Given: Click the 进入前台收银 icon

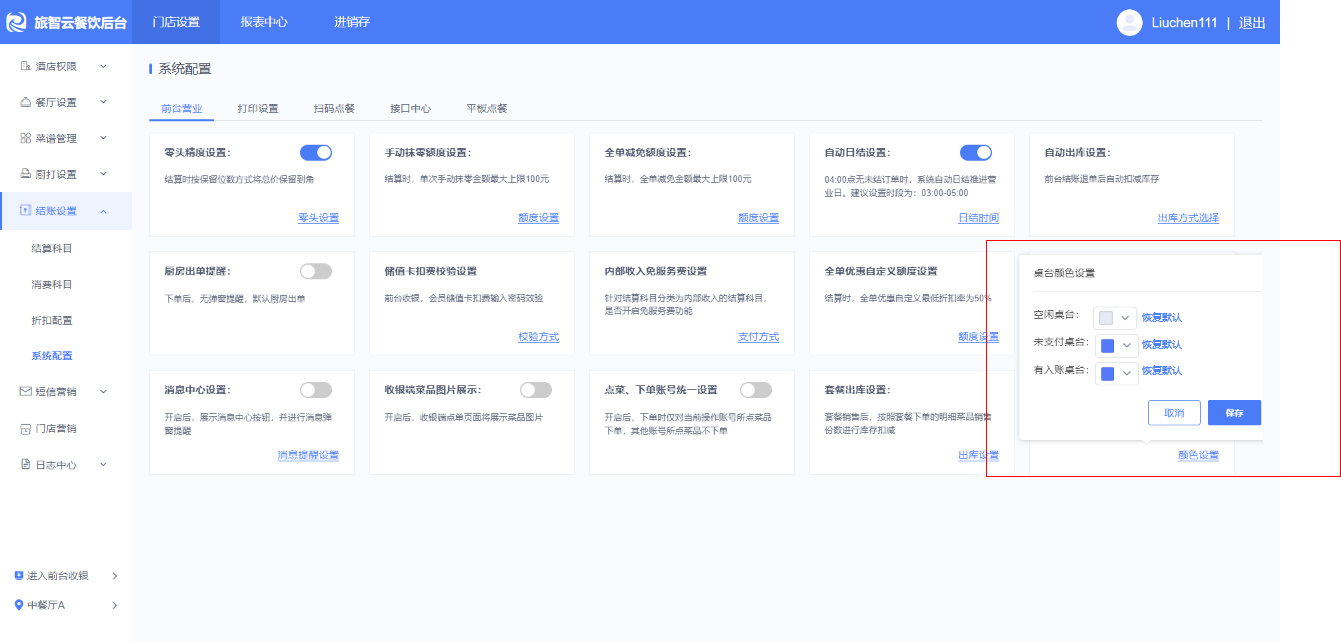Looking at the screenshot, I should click(x=19, y=576).
